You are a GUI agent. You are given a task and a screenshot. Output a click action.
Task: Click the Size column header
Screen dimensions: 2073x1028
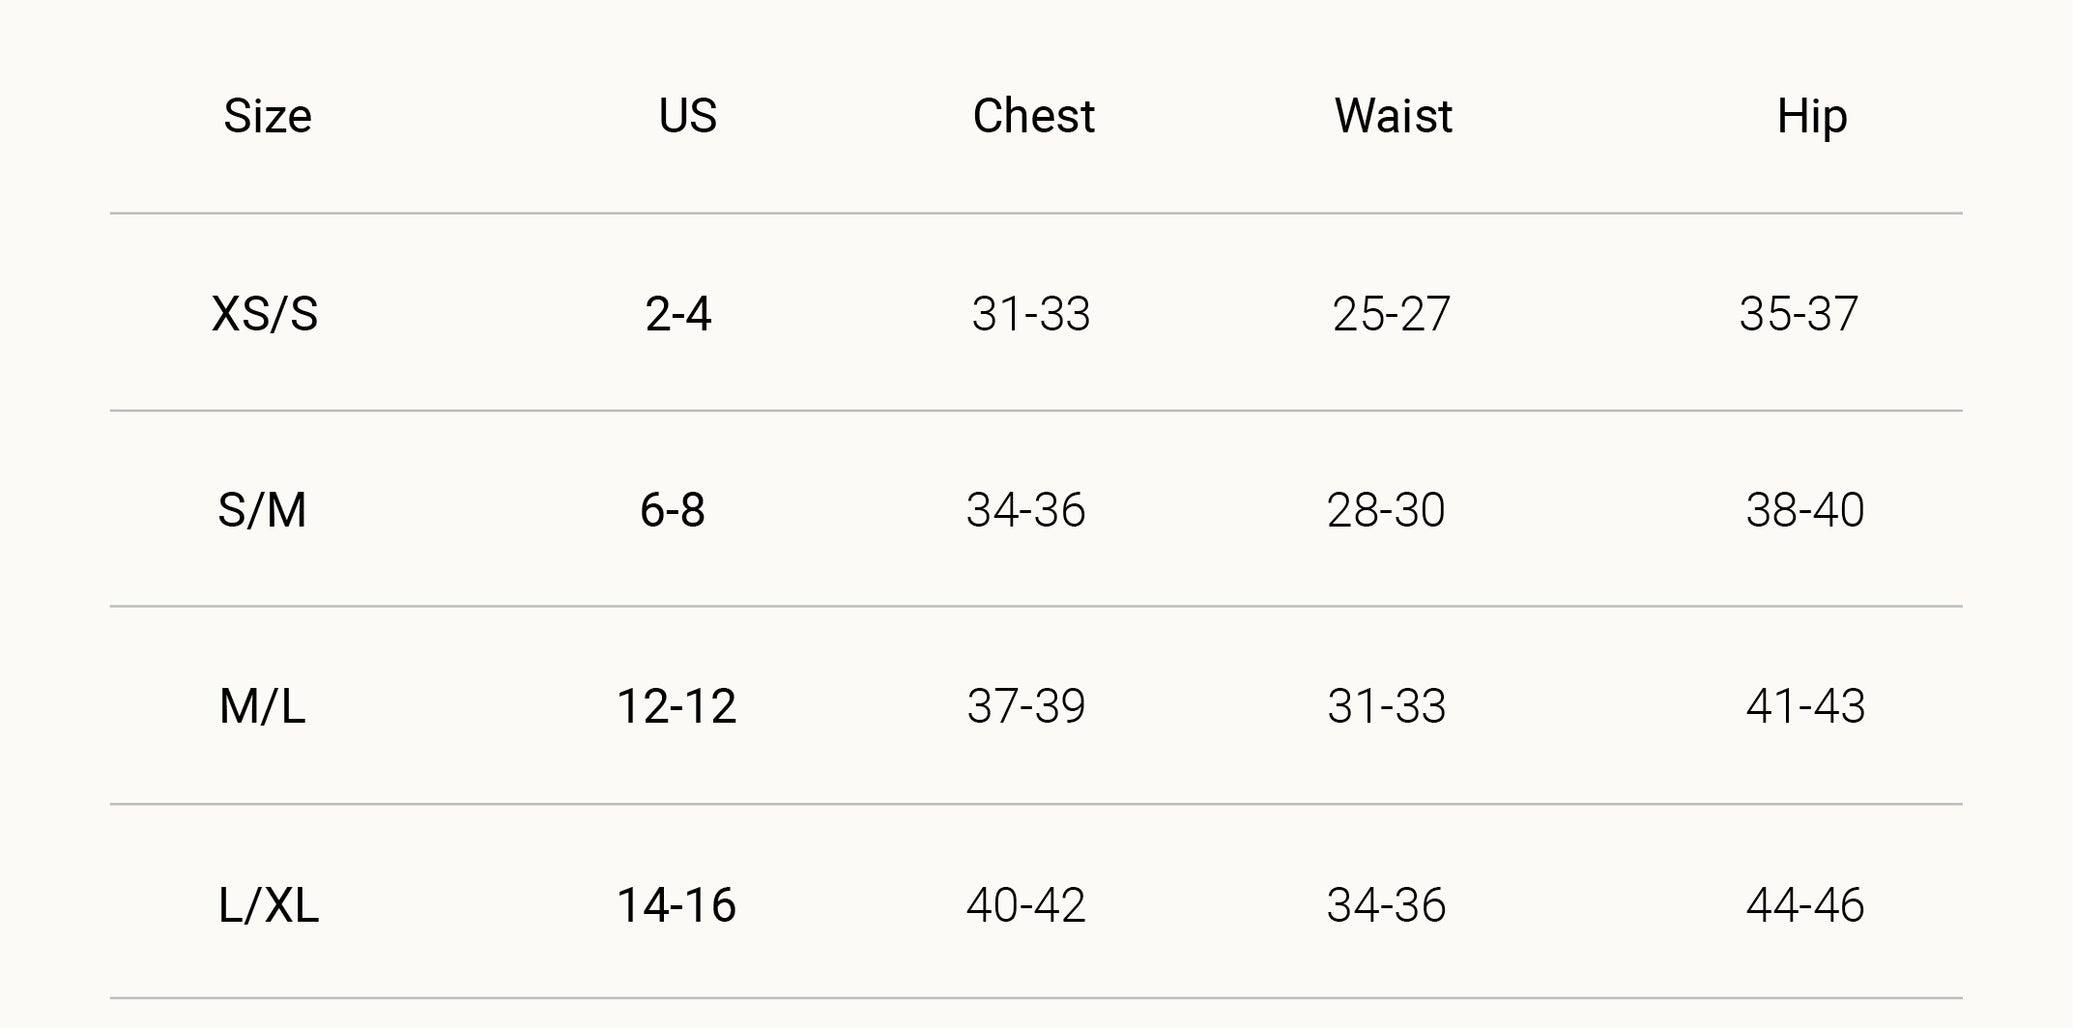tap(267, 117)
